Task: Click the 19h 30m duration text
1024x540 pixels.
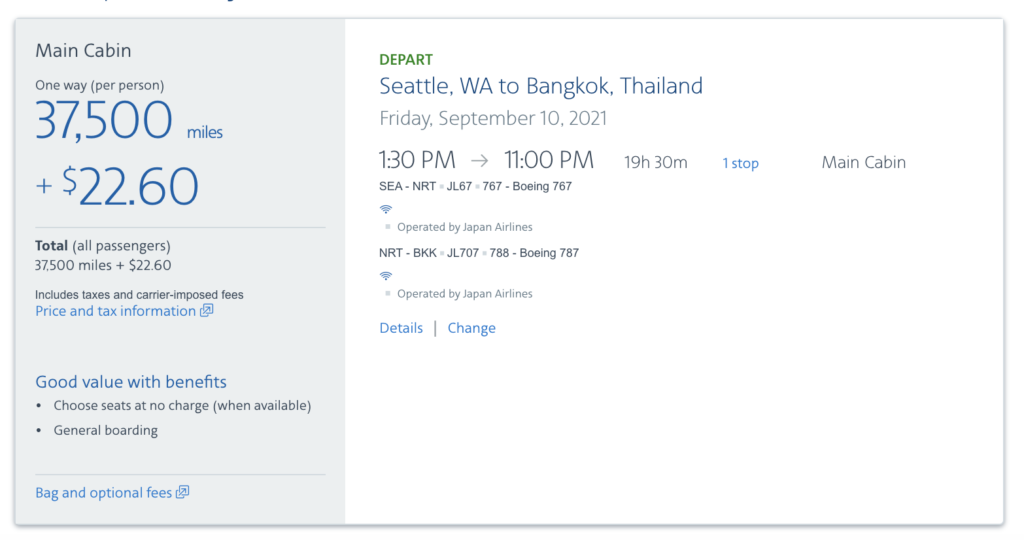Action: pos(656,163)
